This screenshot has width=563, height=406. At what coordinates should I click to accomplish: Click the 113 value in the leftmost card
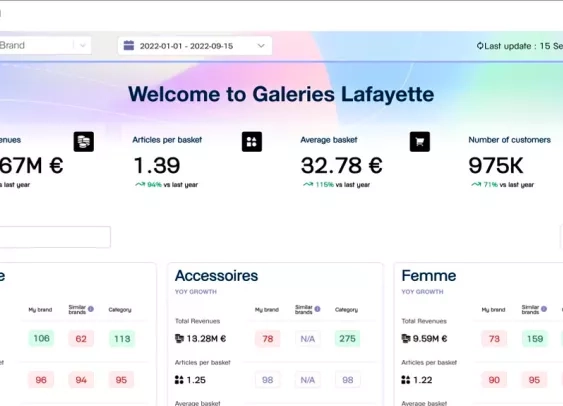tap(122, 339)
